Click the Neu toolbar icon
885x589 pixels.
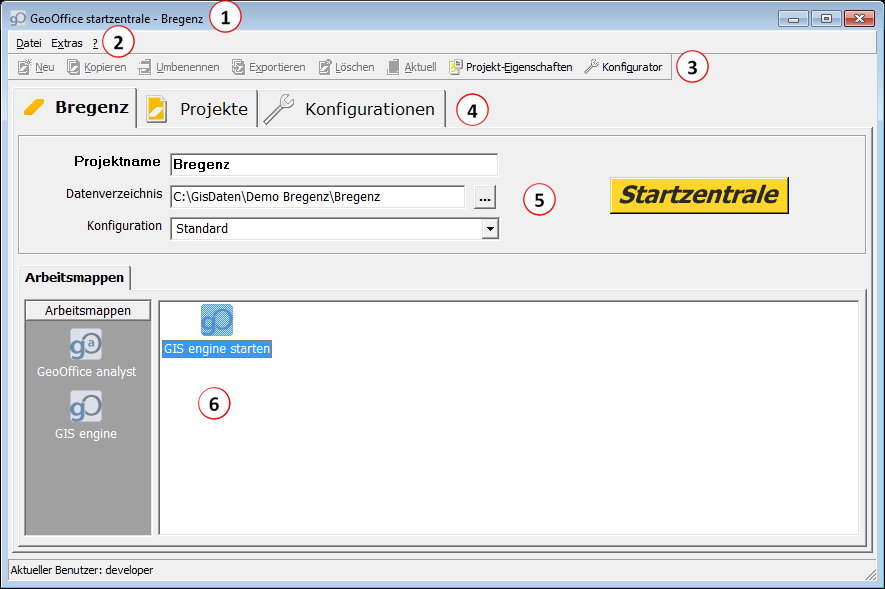26,67
